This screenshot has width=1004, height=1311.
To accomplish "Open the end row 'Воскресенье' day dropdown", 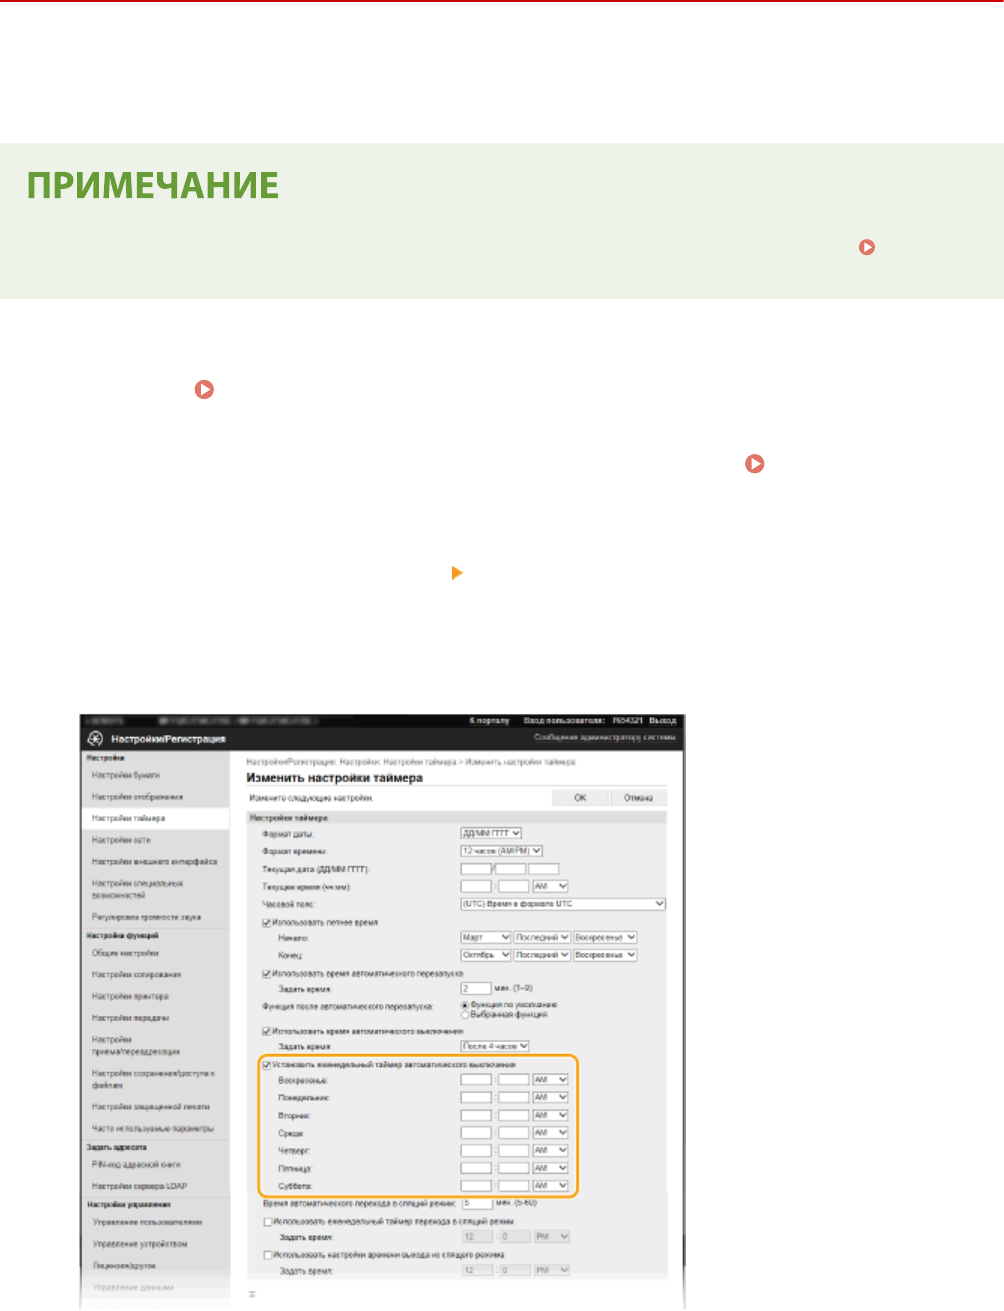I will click(x=605, y=955).
